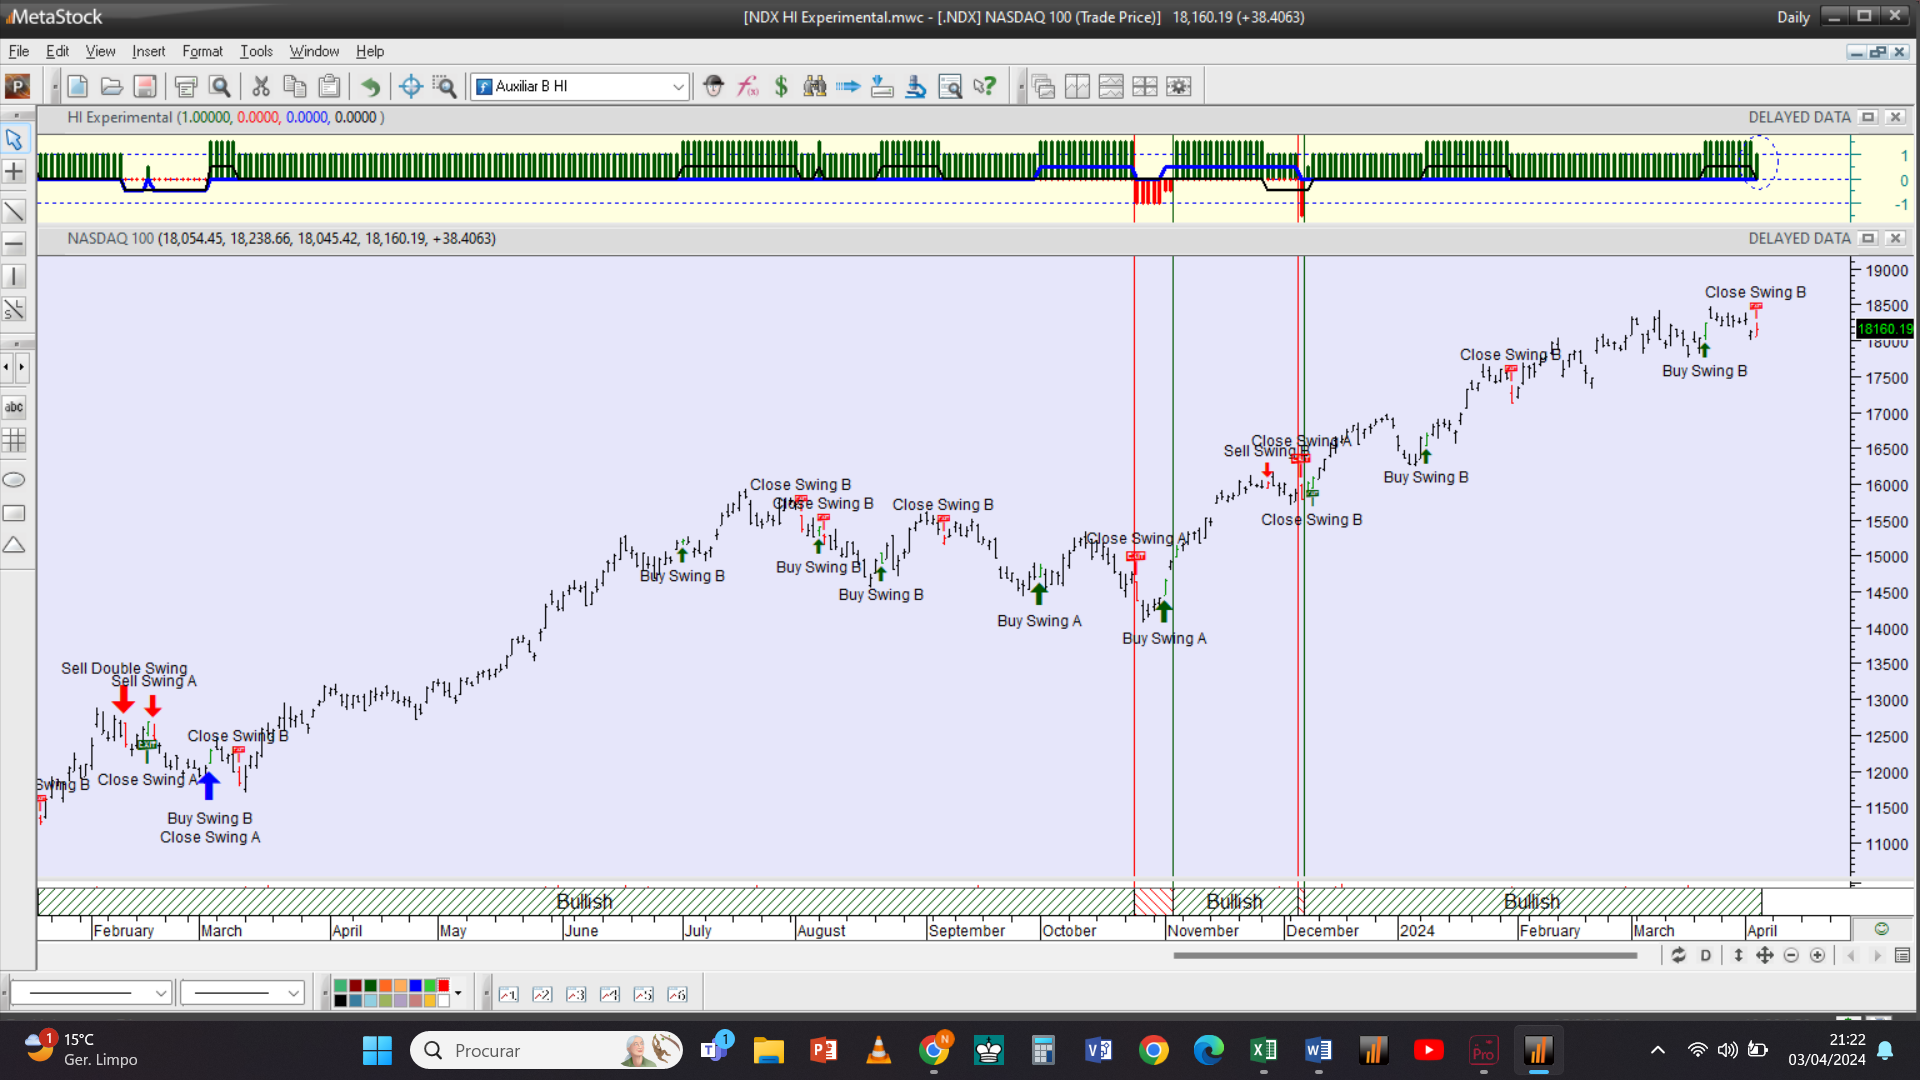
Task: Select the trendline drawing tool in left sidebar
Action: pyautogui.click(x=14, y=211)
